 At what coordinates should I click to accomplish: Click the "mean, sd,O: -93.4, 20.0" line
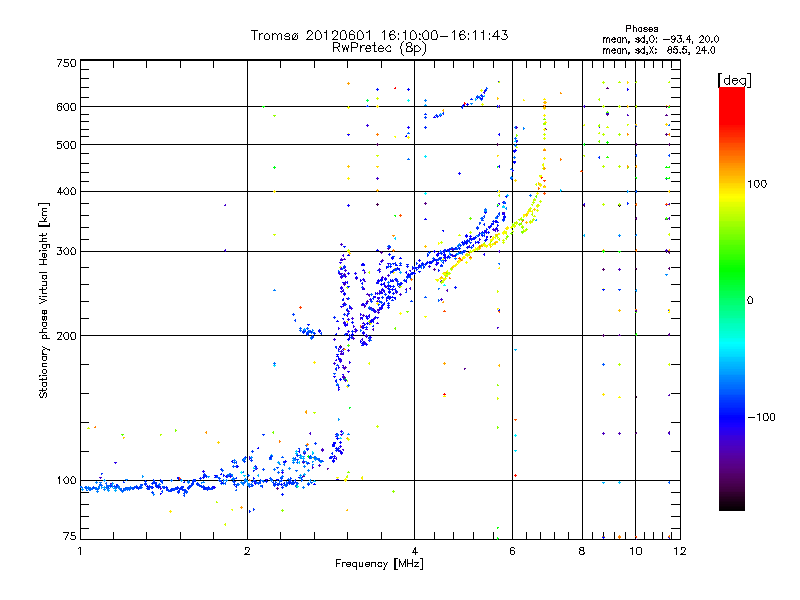point(660,39)
